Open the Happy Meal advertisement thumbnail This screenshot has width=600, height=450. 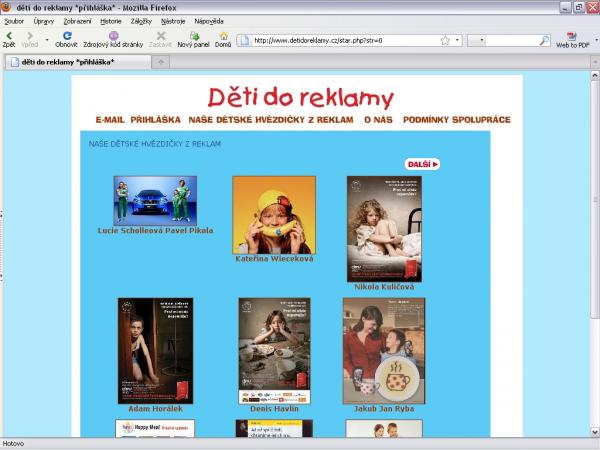point(155,428)
